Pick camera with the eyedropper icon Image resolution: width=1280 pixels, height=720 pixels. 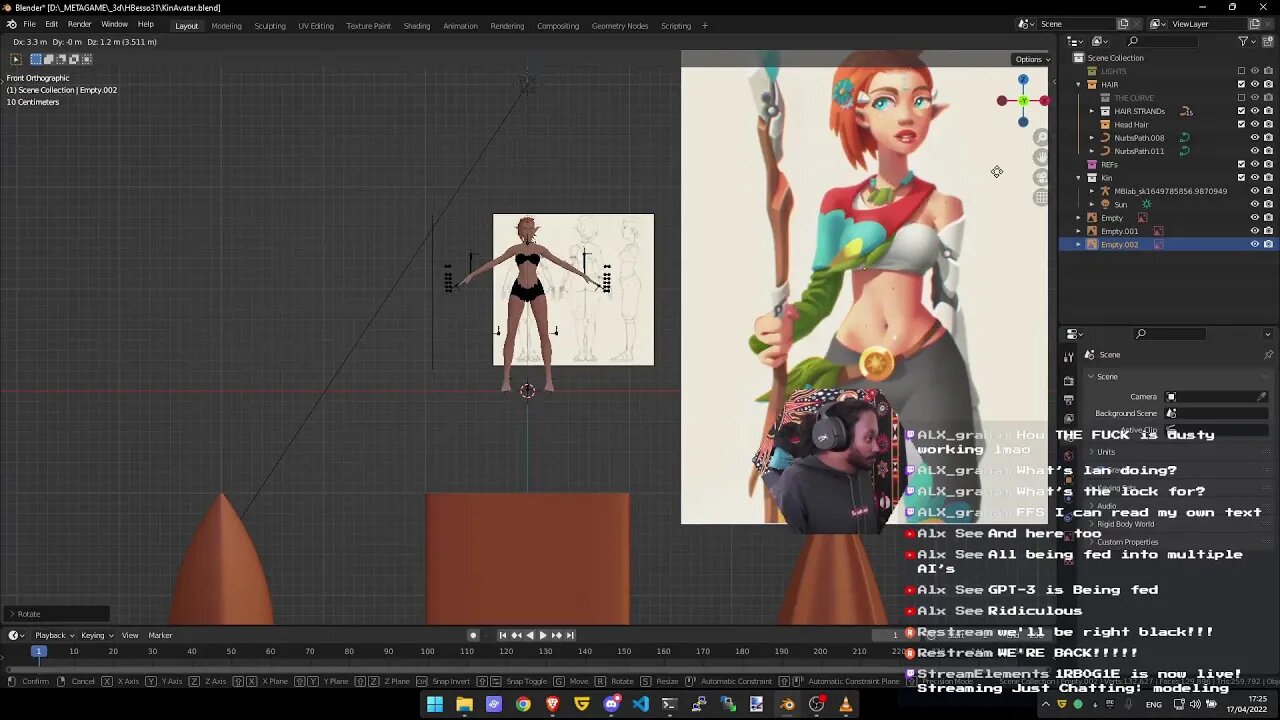(x=1262, y=397)
